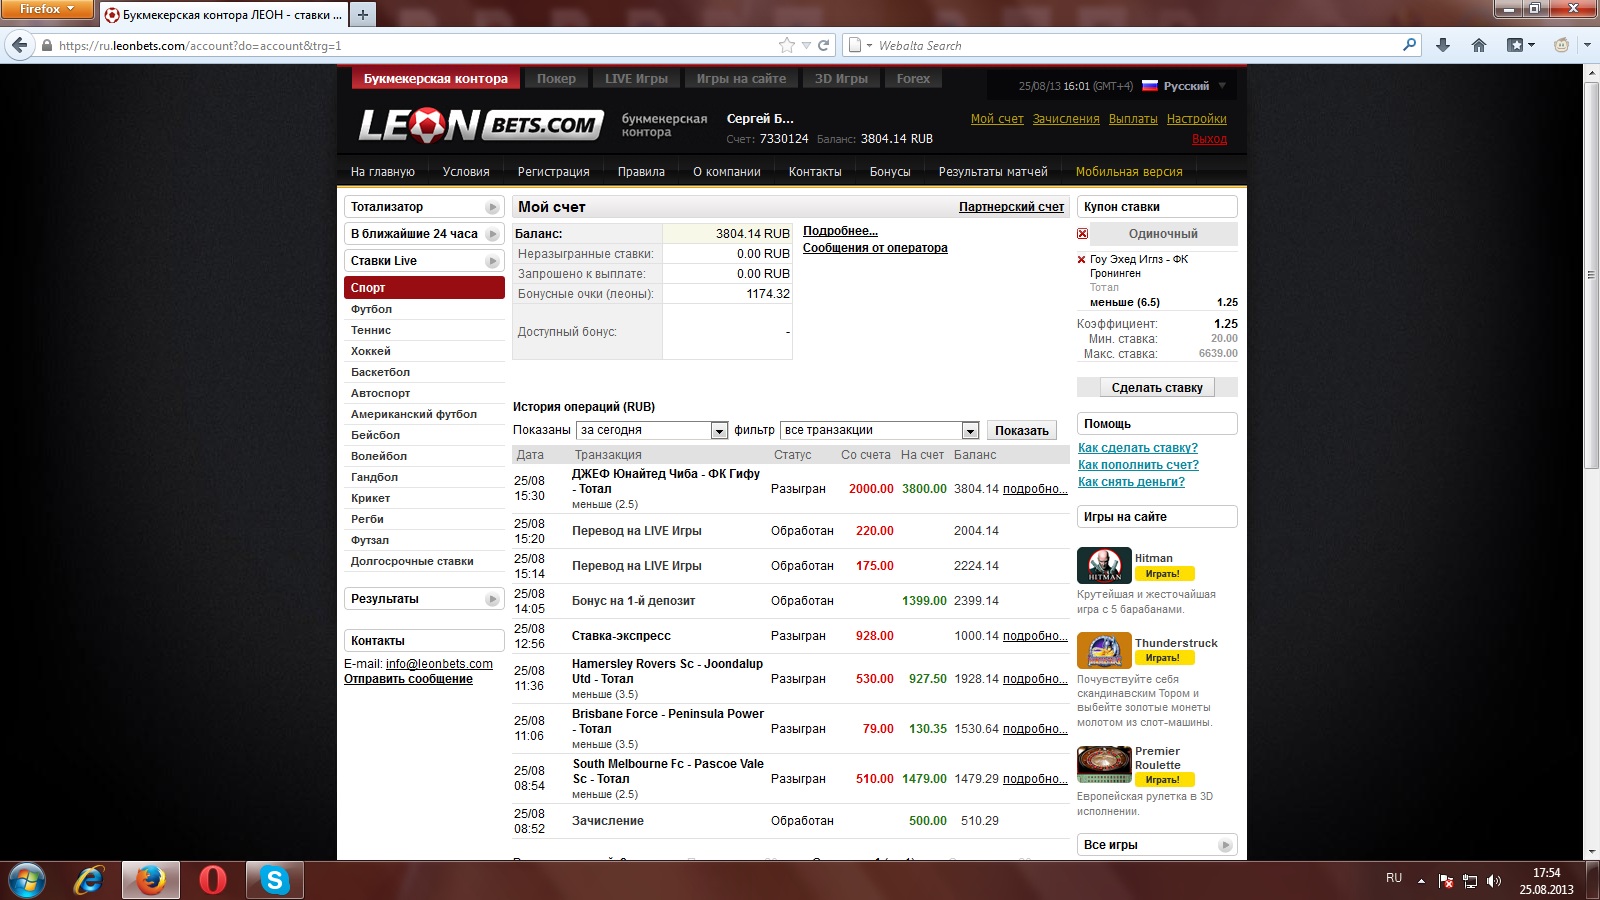Go to the Firefox home page
This screenshot has height=900, width=1600.
click(1479, 45)
